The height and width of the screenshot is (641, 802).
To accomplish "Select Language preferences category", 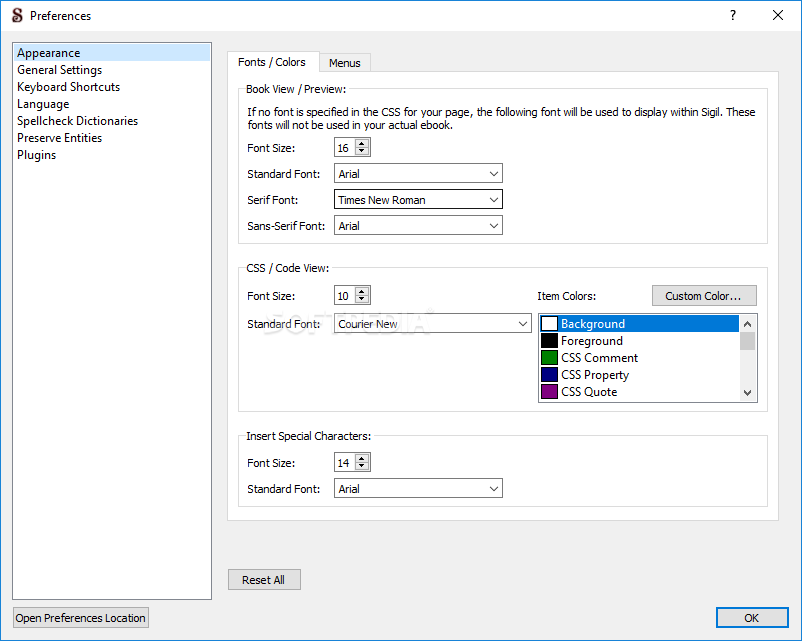I will pyautogui.click(x=112, y=103).
